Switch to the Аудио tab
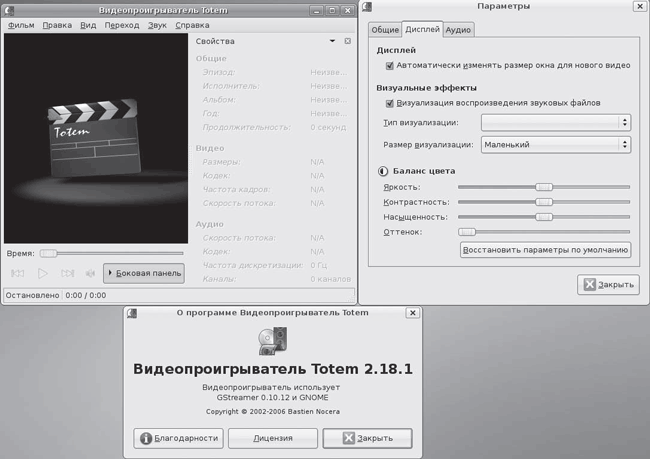 tap(458, 30)
